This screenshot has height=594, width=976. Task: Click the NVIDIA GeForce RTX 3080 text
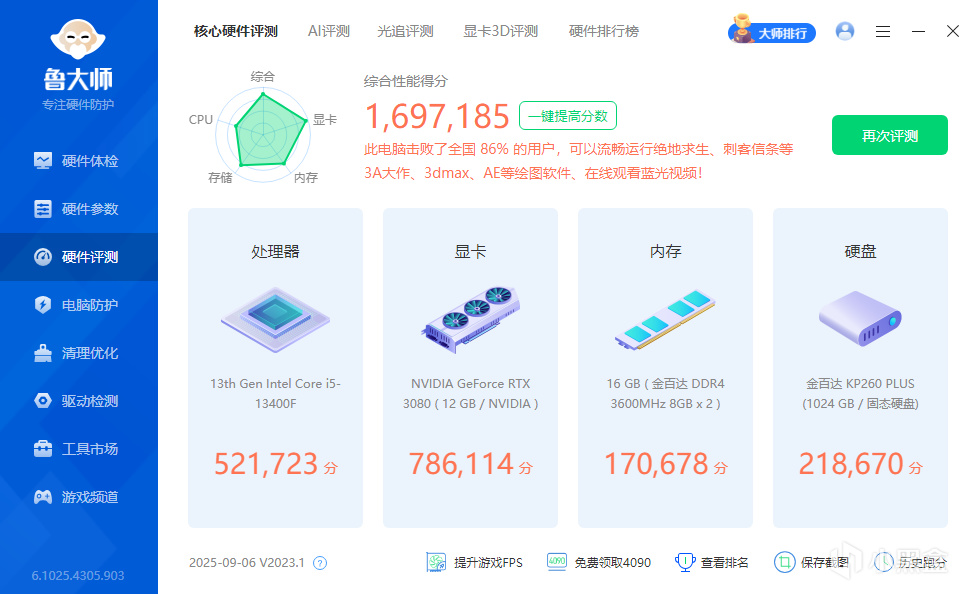point(471,394)
